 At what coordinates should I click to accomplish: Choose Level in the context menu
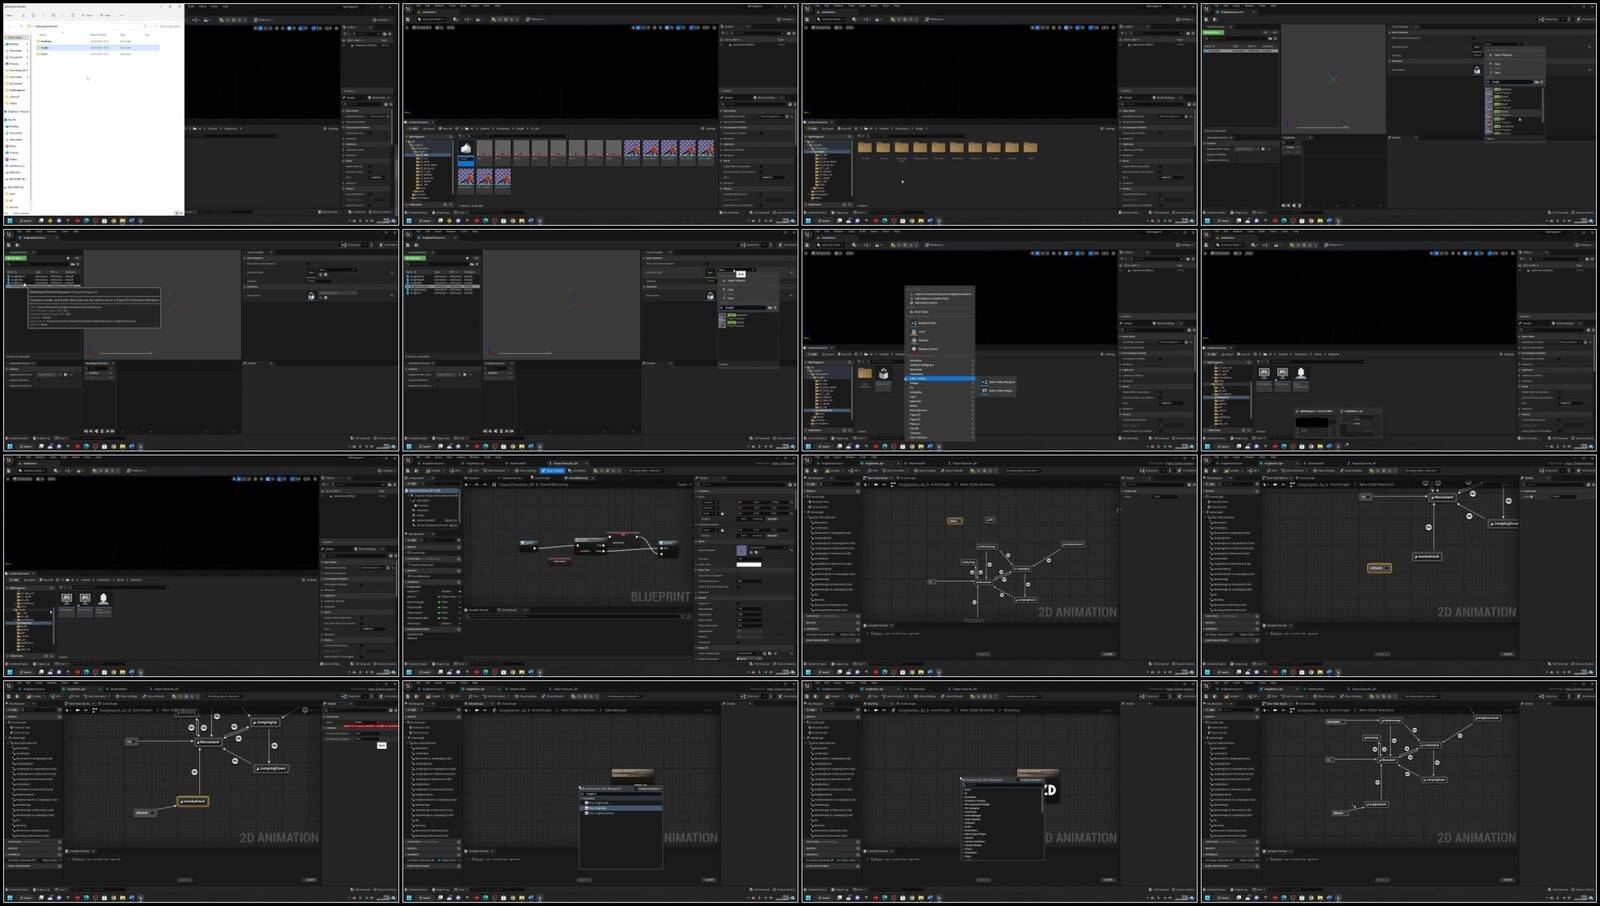point(920,332)
